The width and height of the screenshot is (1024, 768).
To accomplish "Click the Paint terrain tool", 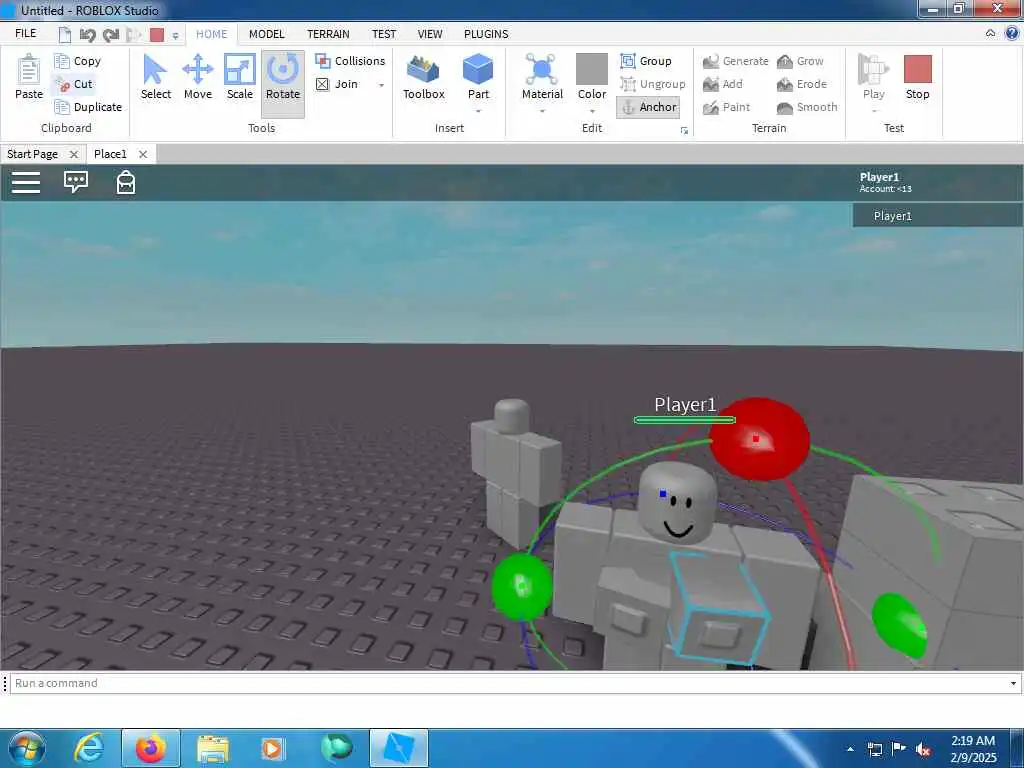I will 726,107.
